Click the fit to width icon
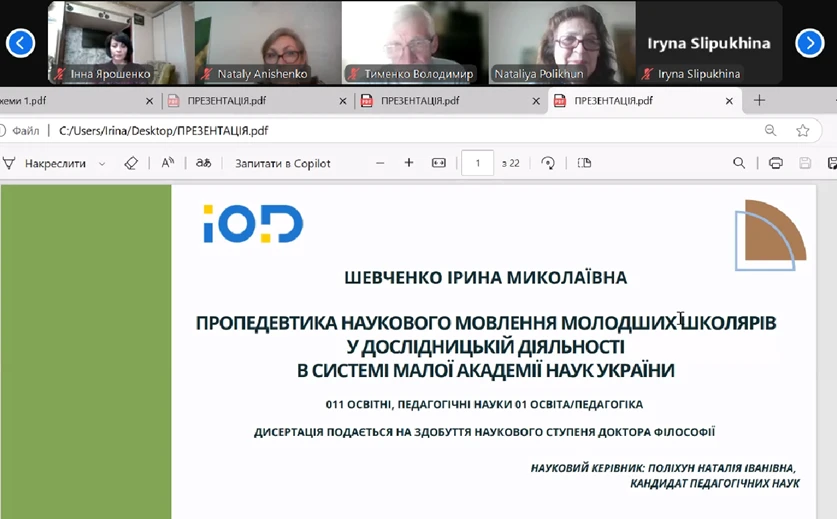The width and height of the screenshot is (837, 519). pos(439,163)
